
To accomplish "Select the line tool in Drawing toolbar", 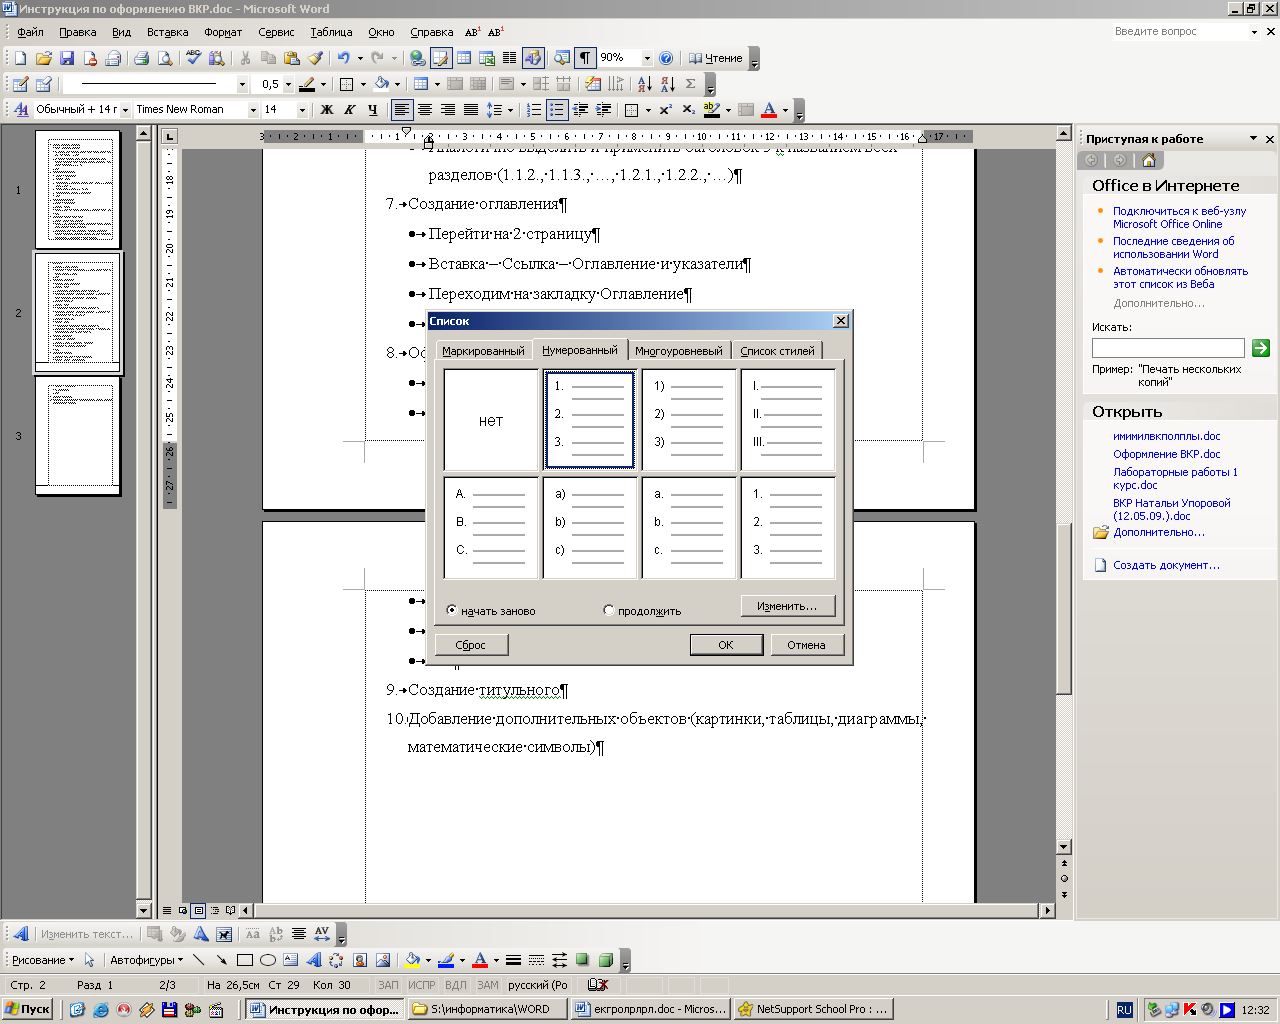I will [x=198, y=960].
